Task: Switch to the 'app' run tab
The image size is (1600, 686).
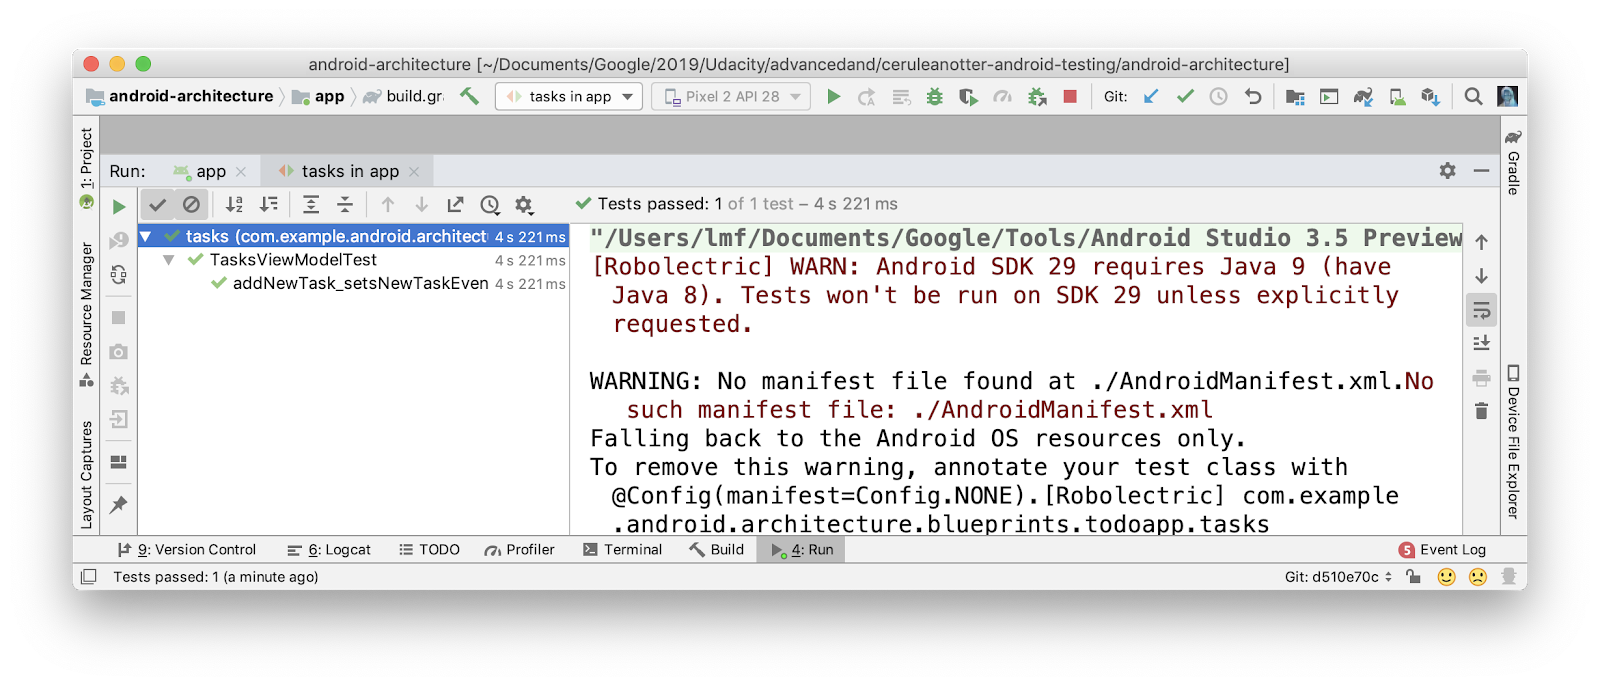Action: [210, 172]
